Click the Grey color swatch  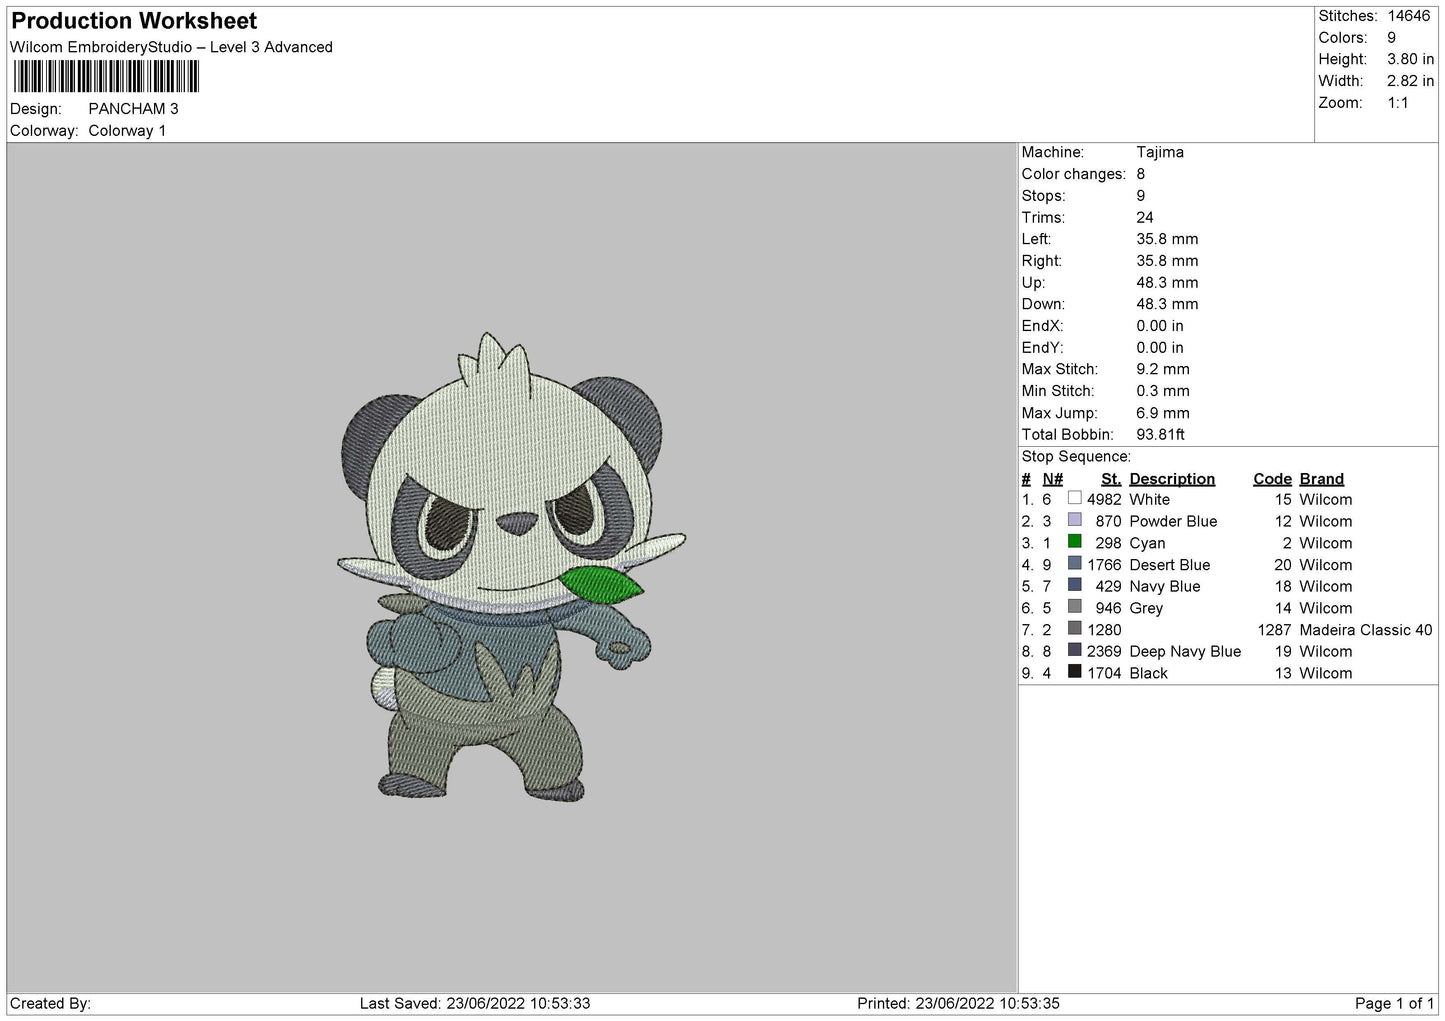coord(1074,607)
